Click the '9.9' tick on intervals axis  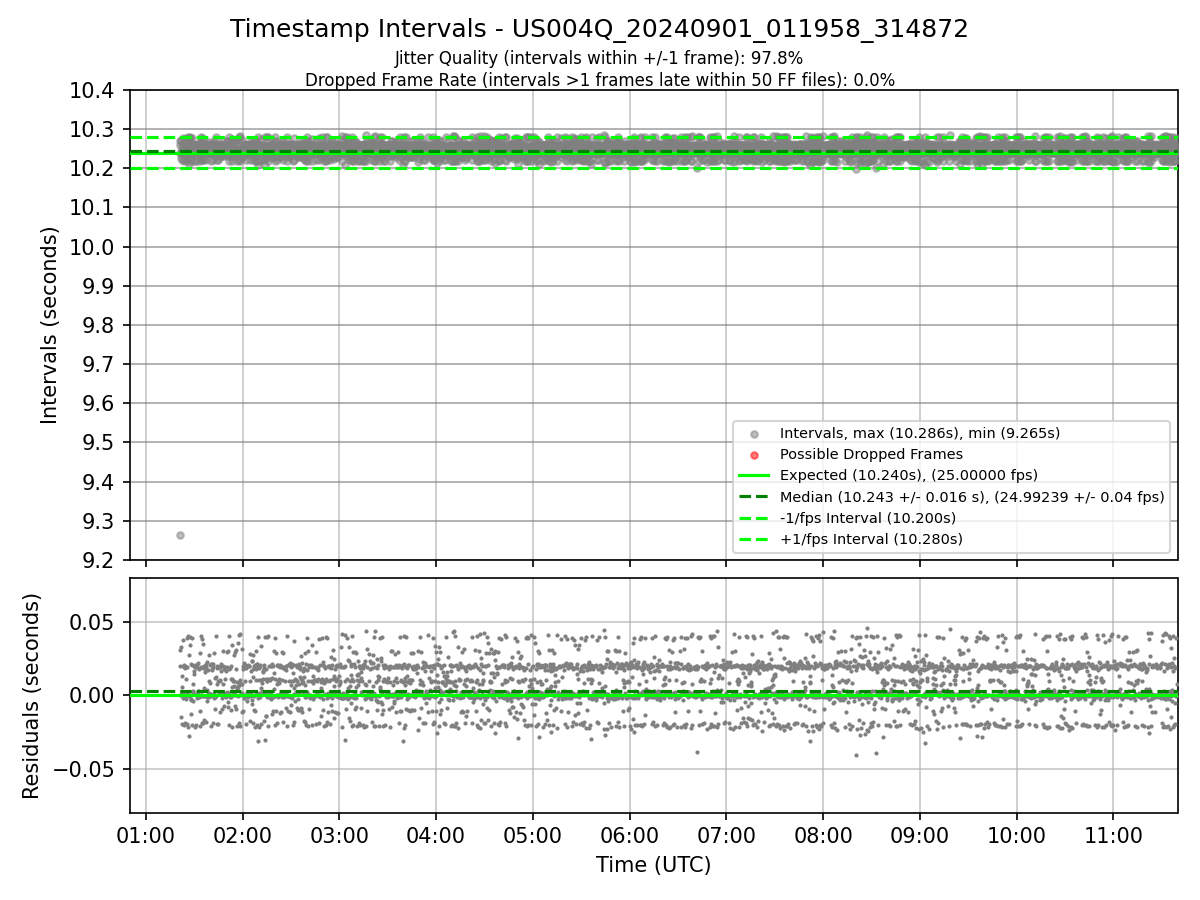99,287
